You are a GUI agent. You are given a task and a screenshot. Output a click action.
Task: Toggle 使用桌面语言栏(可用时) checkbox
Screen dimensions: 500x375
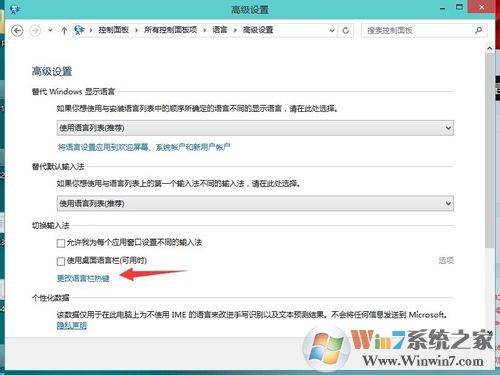[61, 261]
